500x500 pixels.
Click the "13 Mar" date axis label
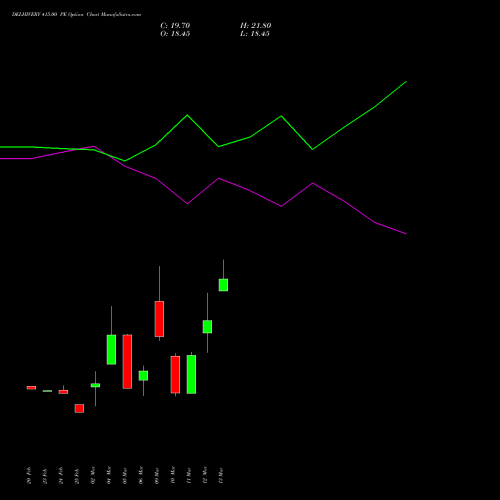pos(221,476)
